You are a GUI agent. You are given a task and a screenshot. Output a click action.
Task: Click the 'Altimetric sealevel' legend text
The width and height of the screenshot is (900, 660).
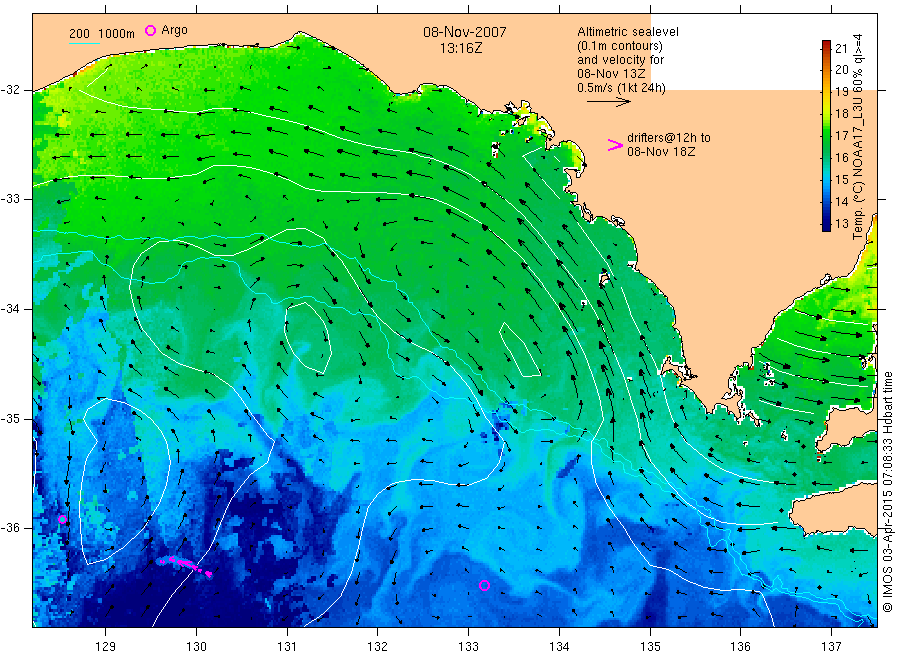tap(628, 32)
